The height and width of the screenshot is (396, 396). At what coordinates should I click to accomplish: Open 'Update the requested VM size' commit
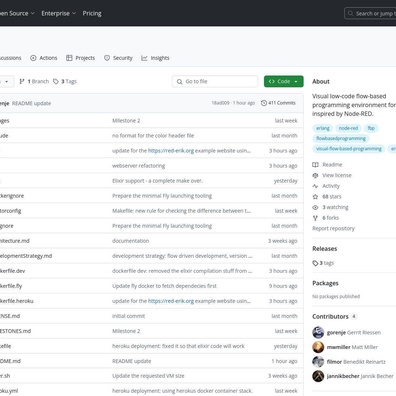pos(148,376)
